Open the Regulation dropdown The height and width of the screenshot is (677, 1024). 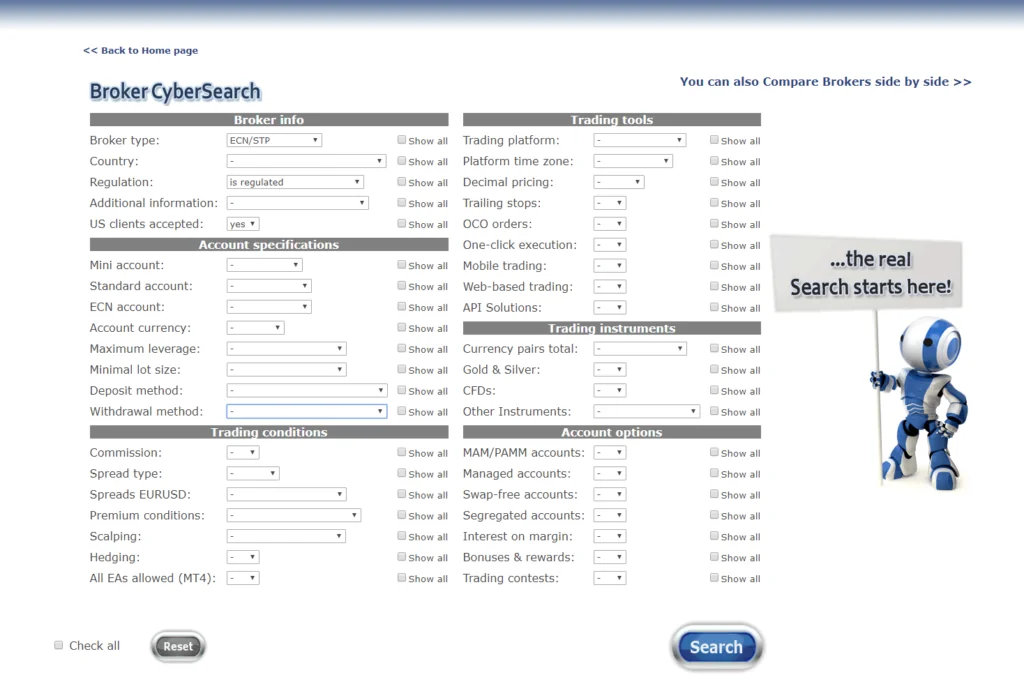coord(295,182)
